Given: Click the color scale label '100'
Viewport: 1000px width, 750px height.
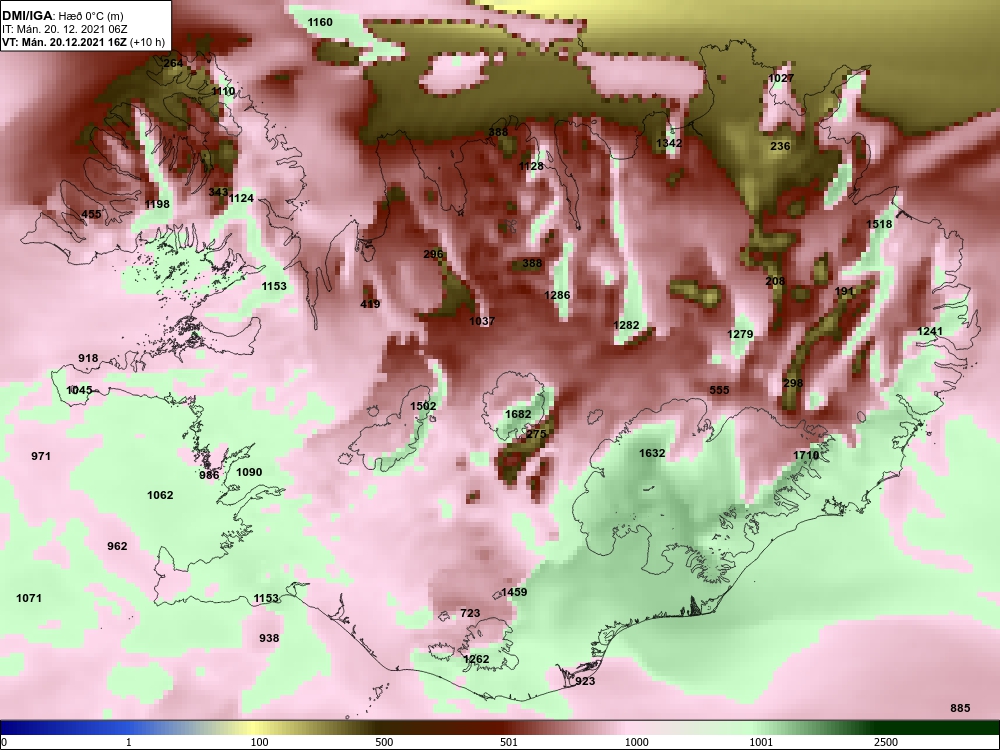Looking at the screenshot, I should click(259, 742).
